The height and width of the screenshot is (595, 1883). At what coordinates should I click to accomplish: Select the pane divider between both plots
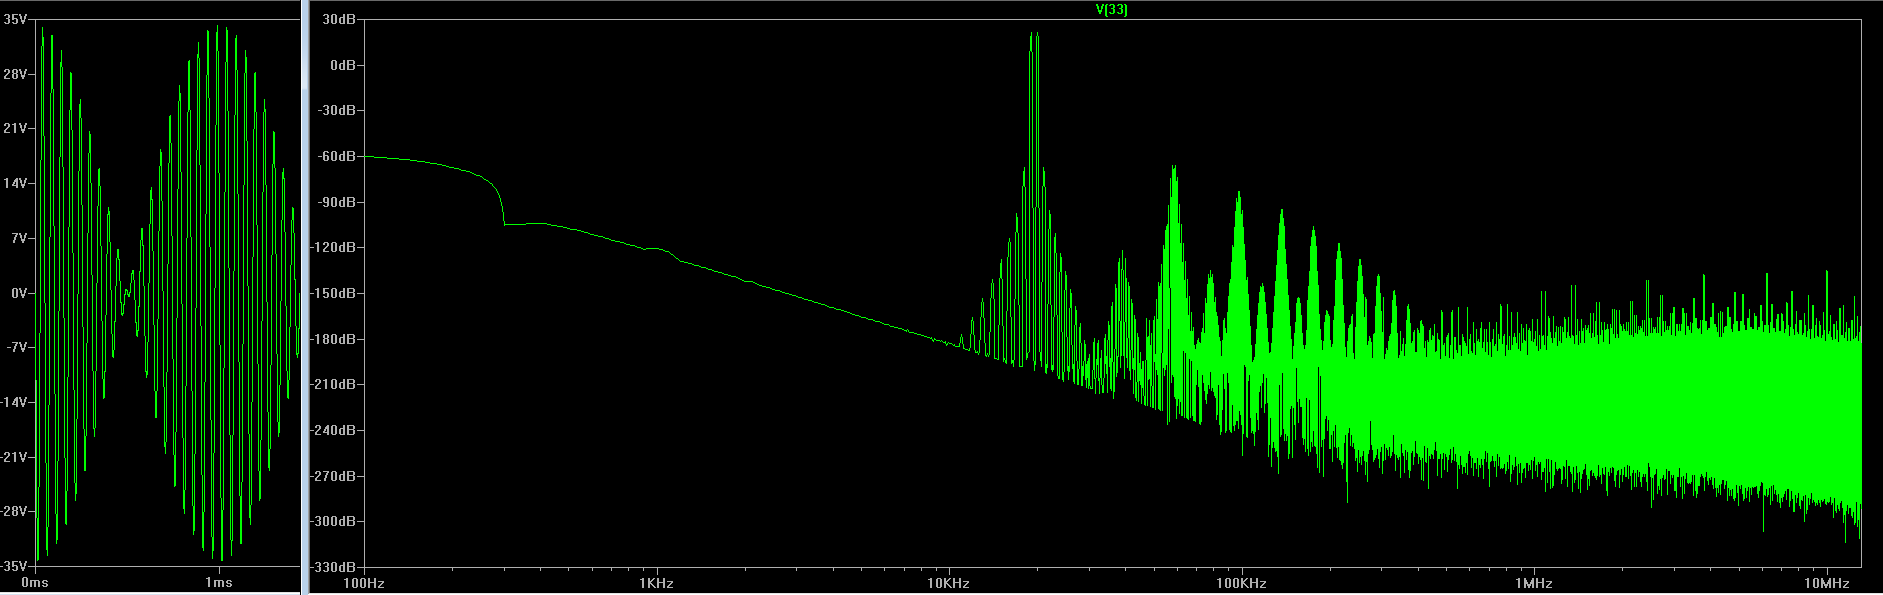pyautogui.click(x=305, y=297)
